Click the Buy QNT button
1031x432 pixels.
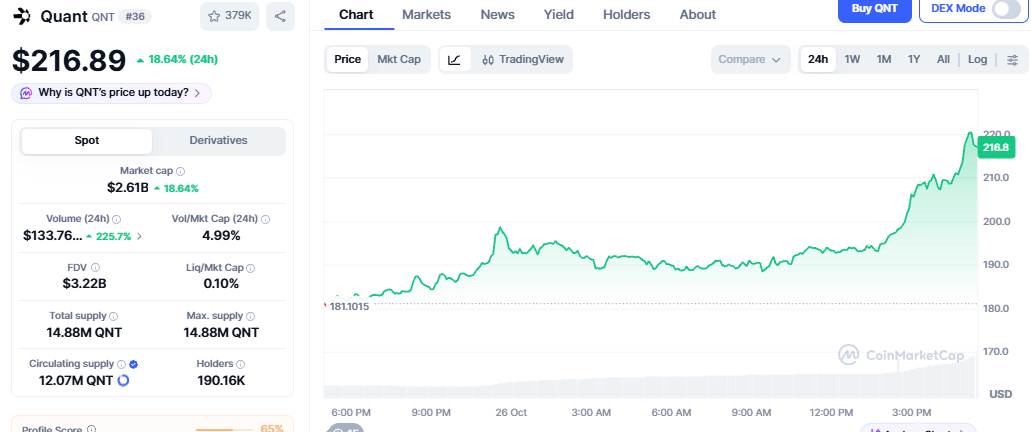tap(875, 9)
